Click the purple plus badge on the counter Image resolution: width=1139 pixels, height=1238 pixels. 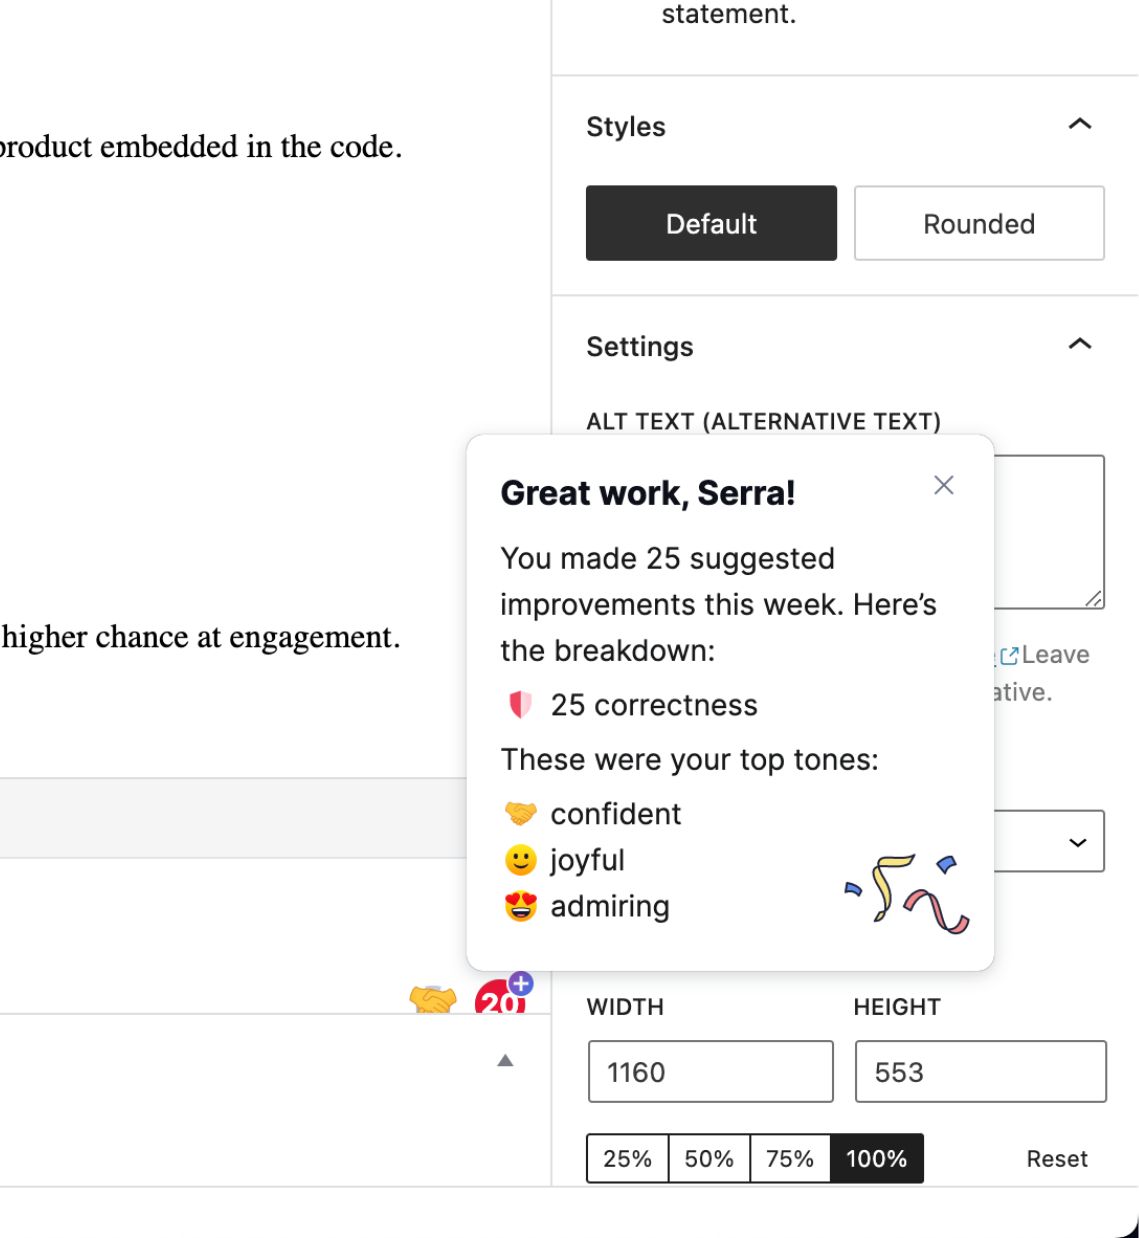[518, 985]
